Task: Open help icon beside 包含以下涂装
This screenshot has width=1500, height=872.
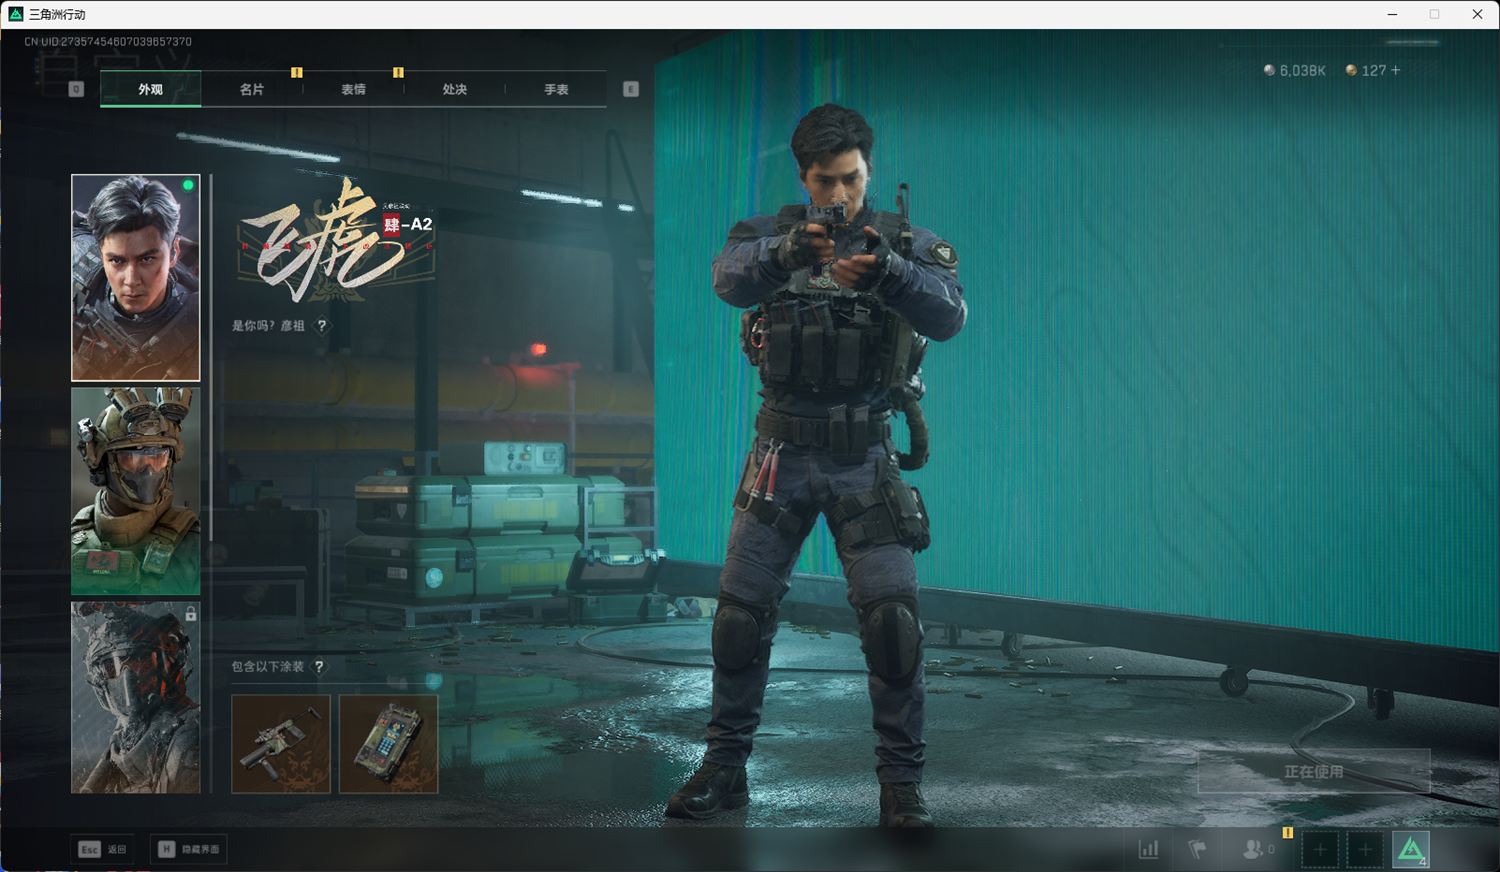Action: [x=320, y=667]
